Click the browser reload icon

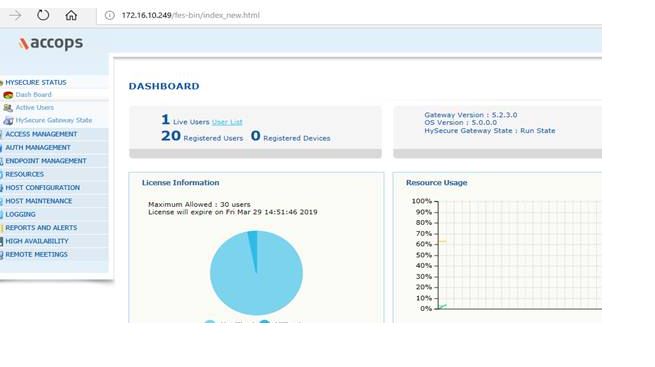pyautogui.click(x=43, y=15)
